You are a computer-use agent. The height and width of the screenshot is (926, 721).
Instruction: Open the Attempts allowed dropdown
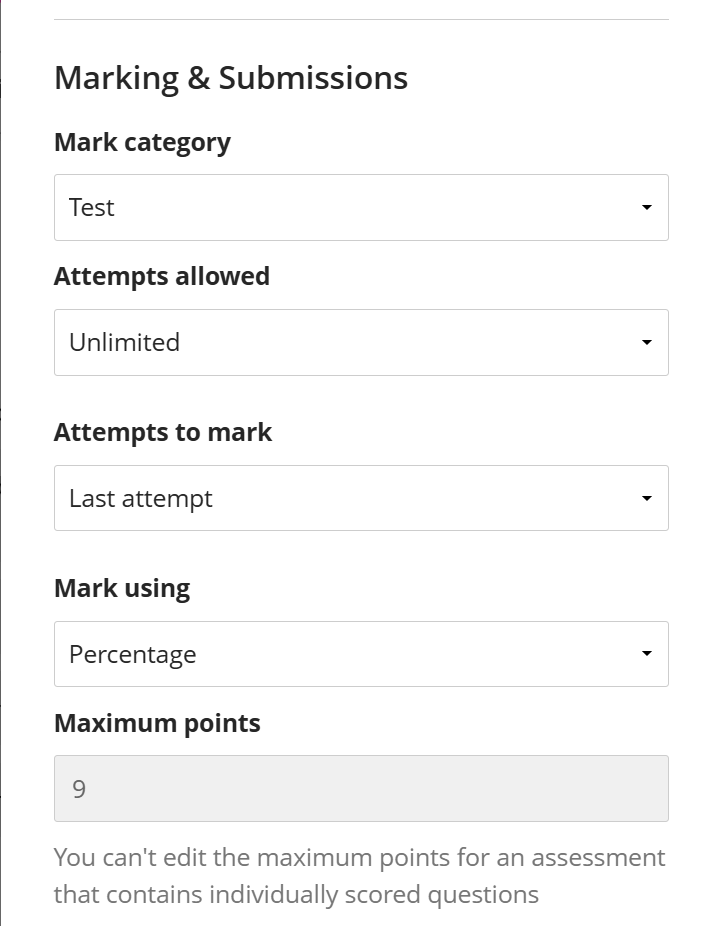point(360,342)
